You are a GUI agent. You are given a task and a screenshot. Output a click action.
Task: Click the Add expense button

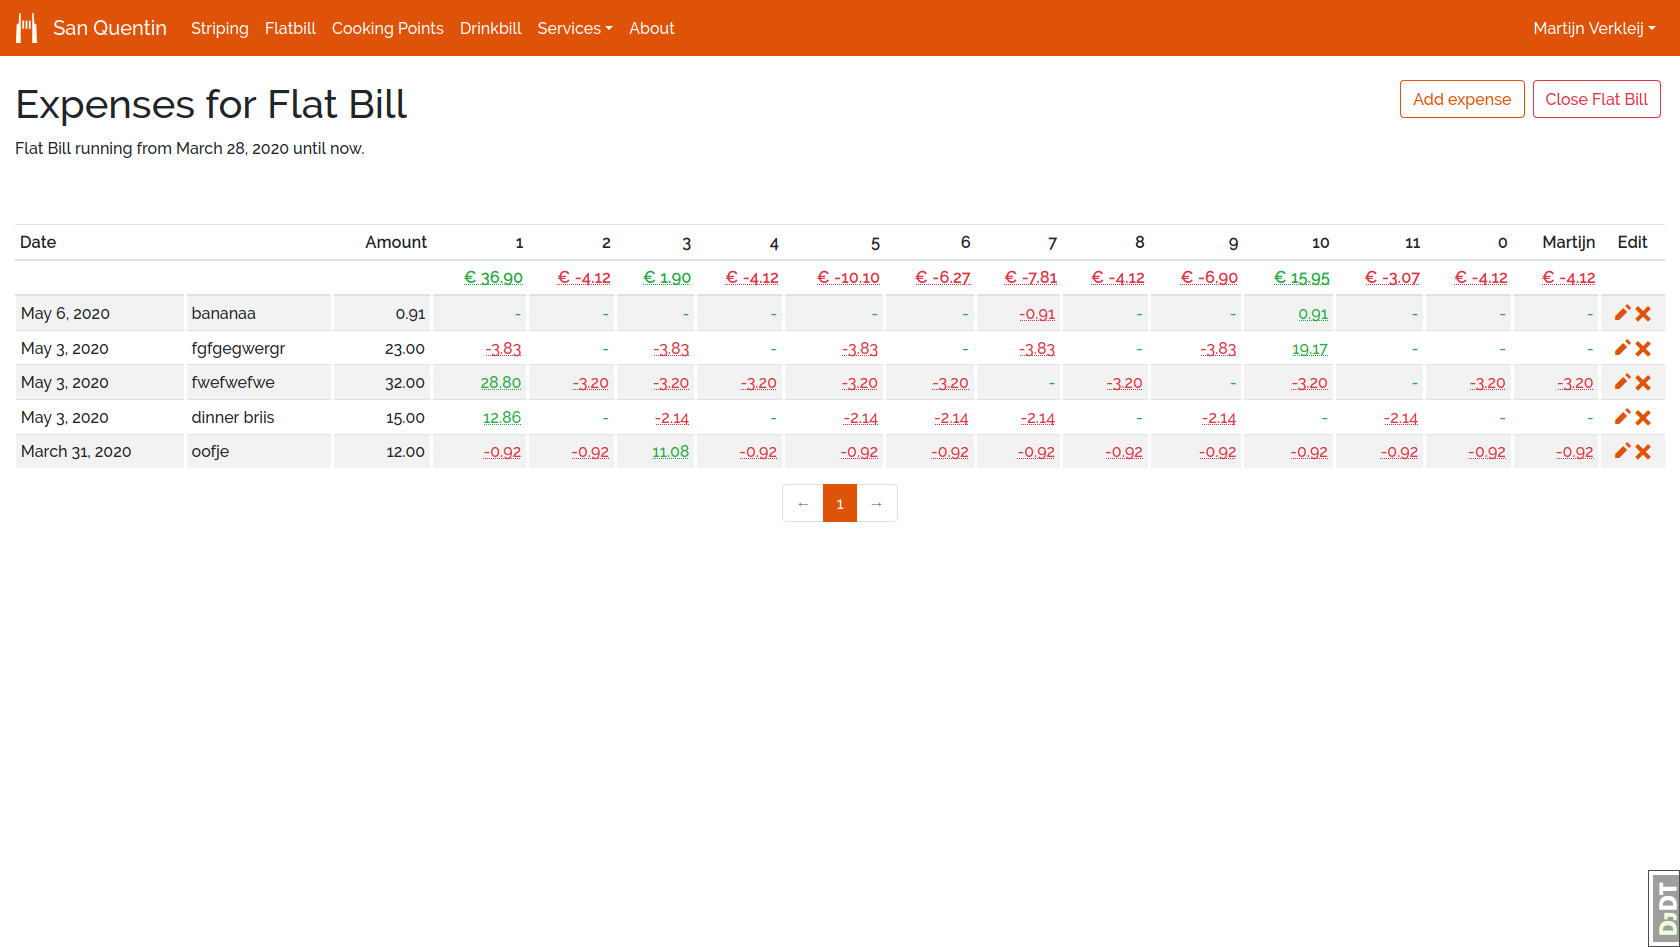point(1461,99)
